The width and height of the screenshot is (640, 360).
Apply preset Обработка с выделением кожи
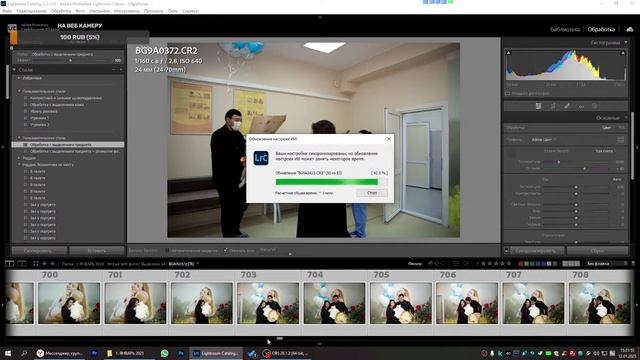click(57, 104)
